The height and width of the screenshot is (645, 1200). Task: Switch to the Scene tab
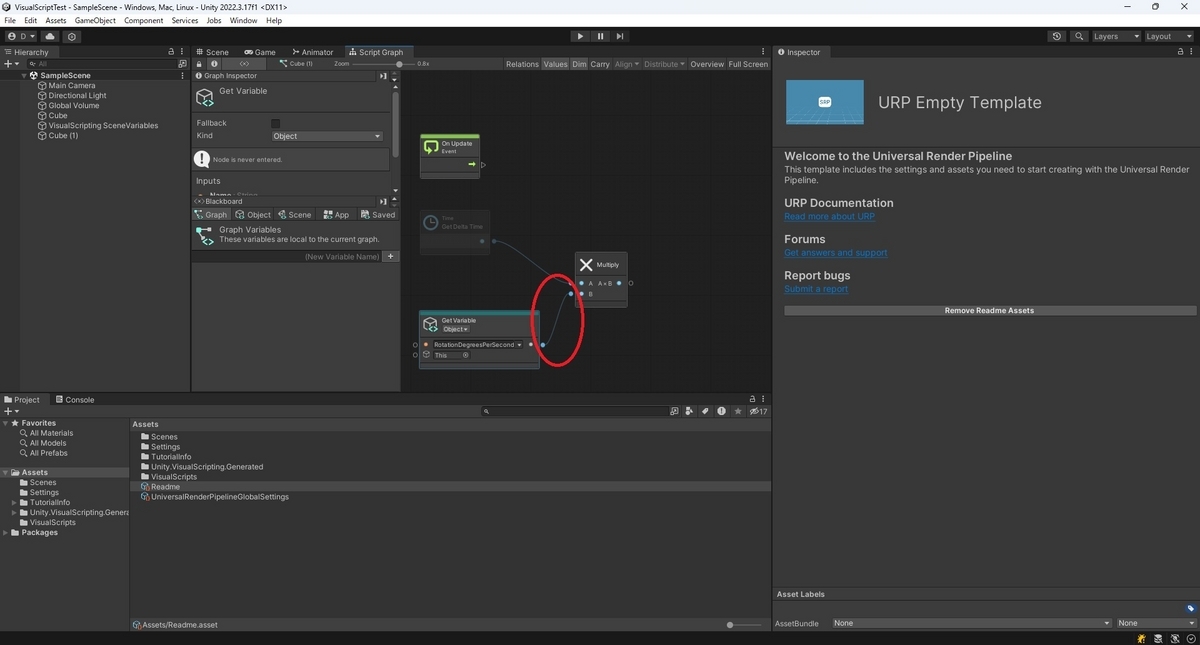(212, 52)
